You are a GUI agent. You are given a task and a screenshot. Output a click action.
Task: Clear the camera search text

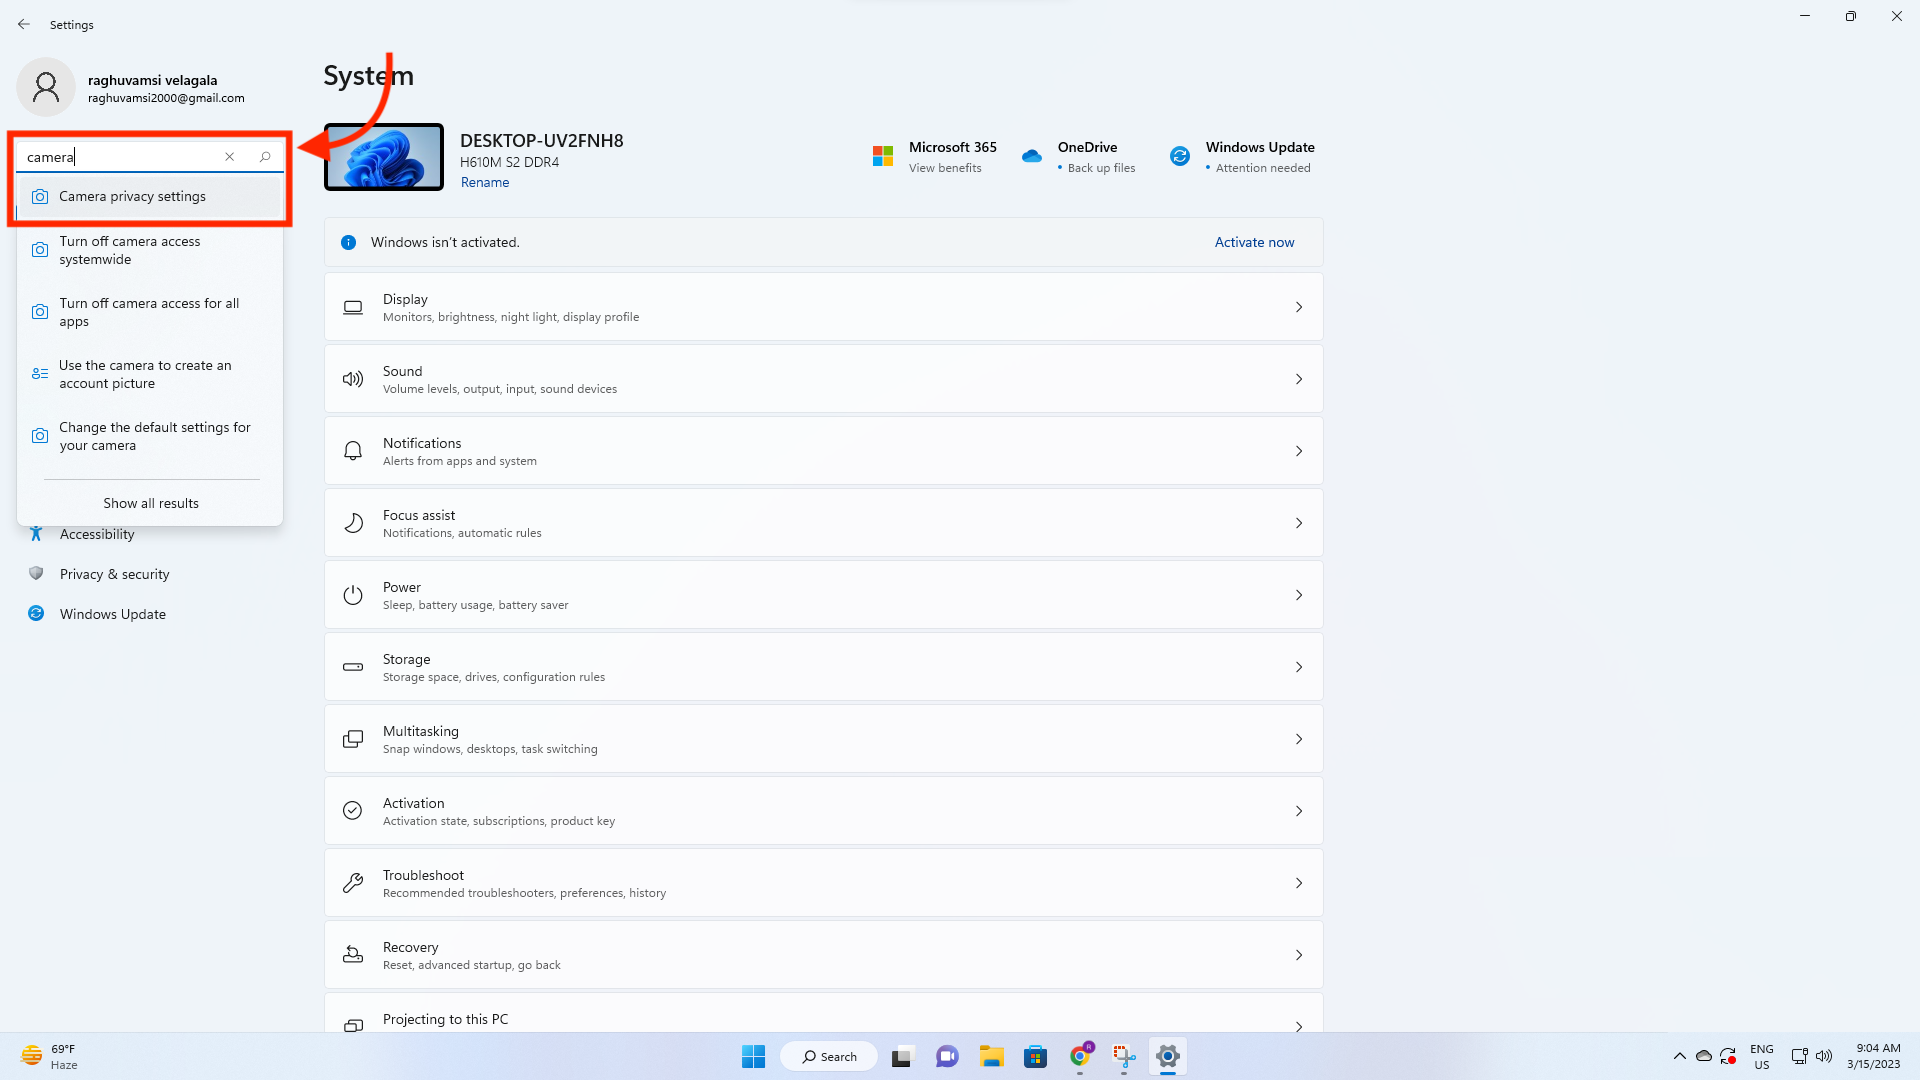pos(229,156)
